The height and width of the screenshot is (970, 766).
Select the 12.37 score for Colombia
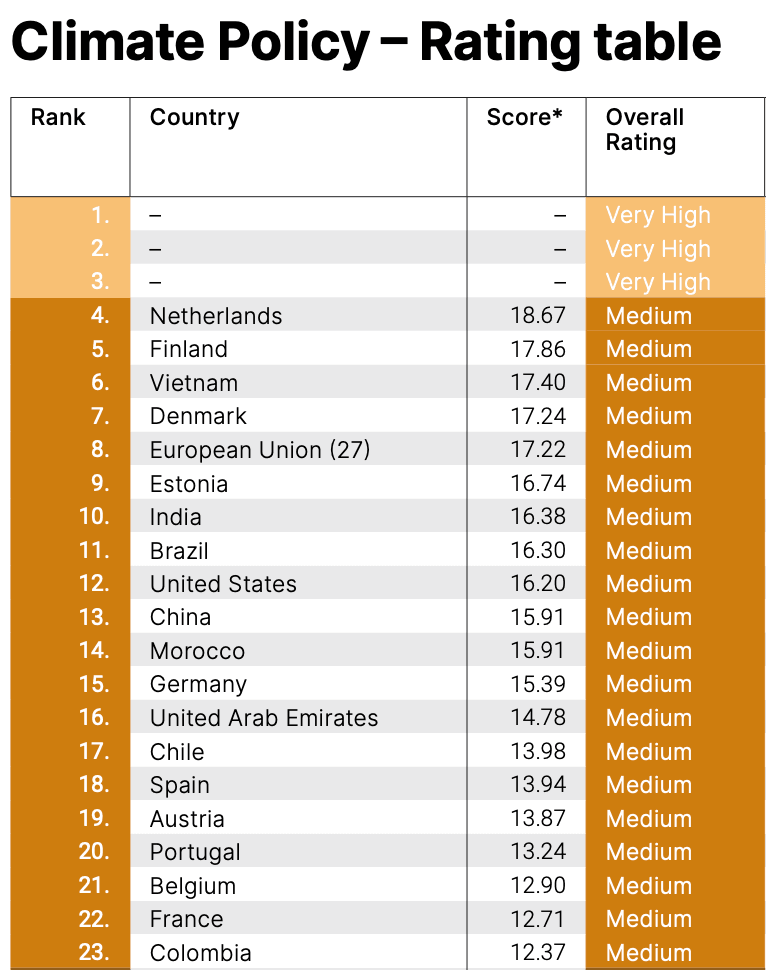coord(538,953)
